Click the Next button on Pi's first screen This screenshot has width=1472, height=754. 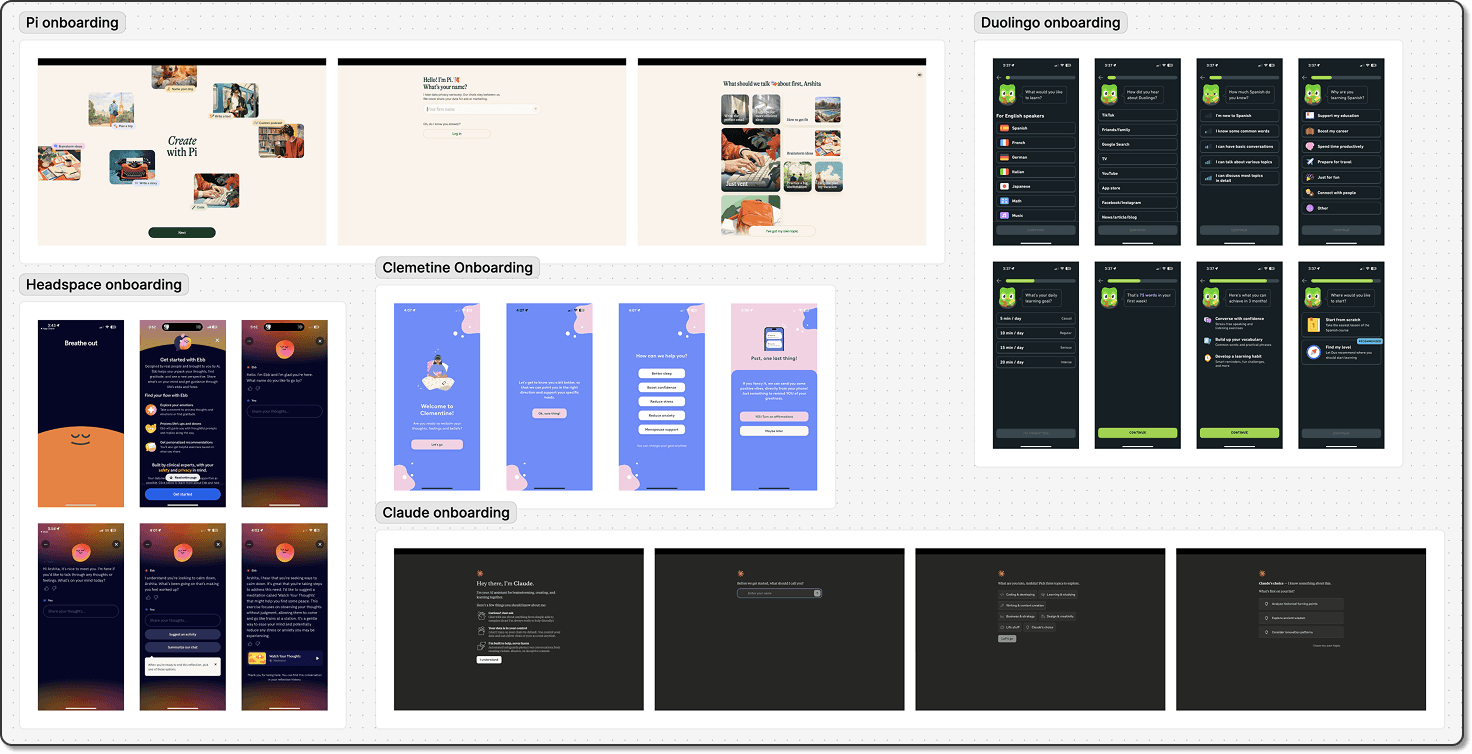[x=181, y=233]
